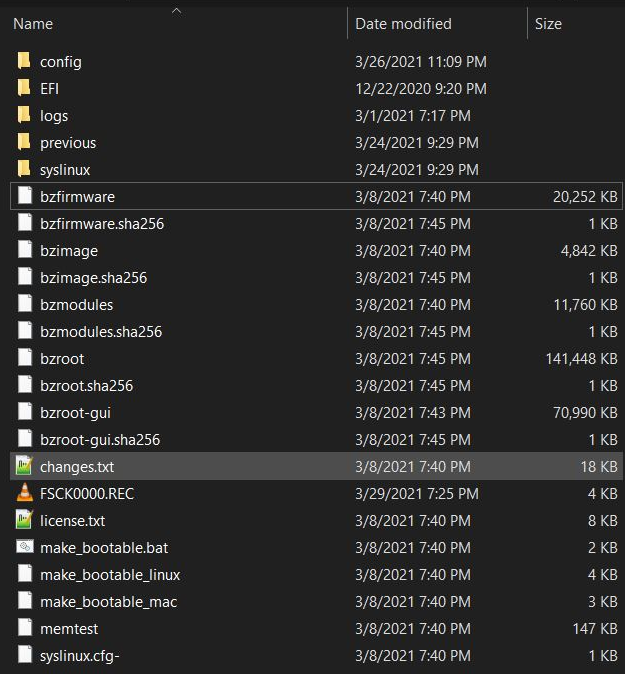Select the bzfirmware file name
This screenshot has width=625, height=674.
(x=77, y=197)
